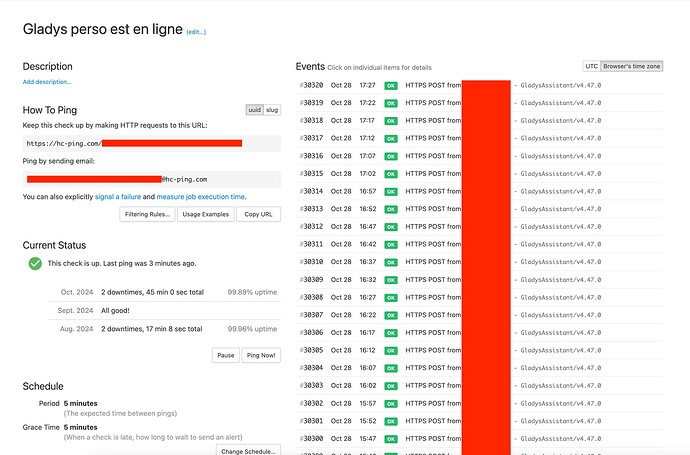Click OK badge on event #30320
This screenshot has height=455, width=690.
pos(391,86)
